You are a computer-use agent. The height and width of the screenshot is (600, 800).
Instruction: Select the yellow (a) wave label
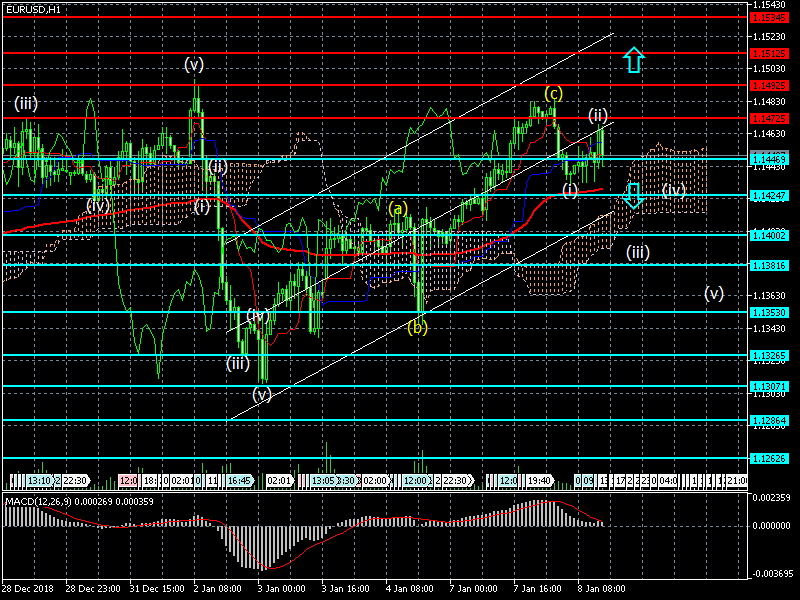pos(398,209)
